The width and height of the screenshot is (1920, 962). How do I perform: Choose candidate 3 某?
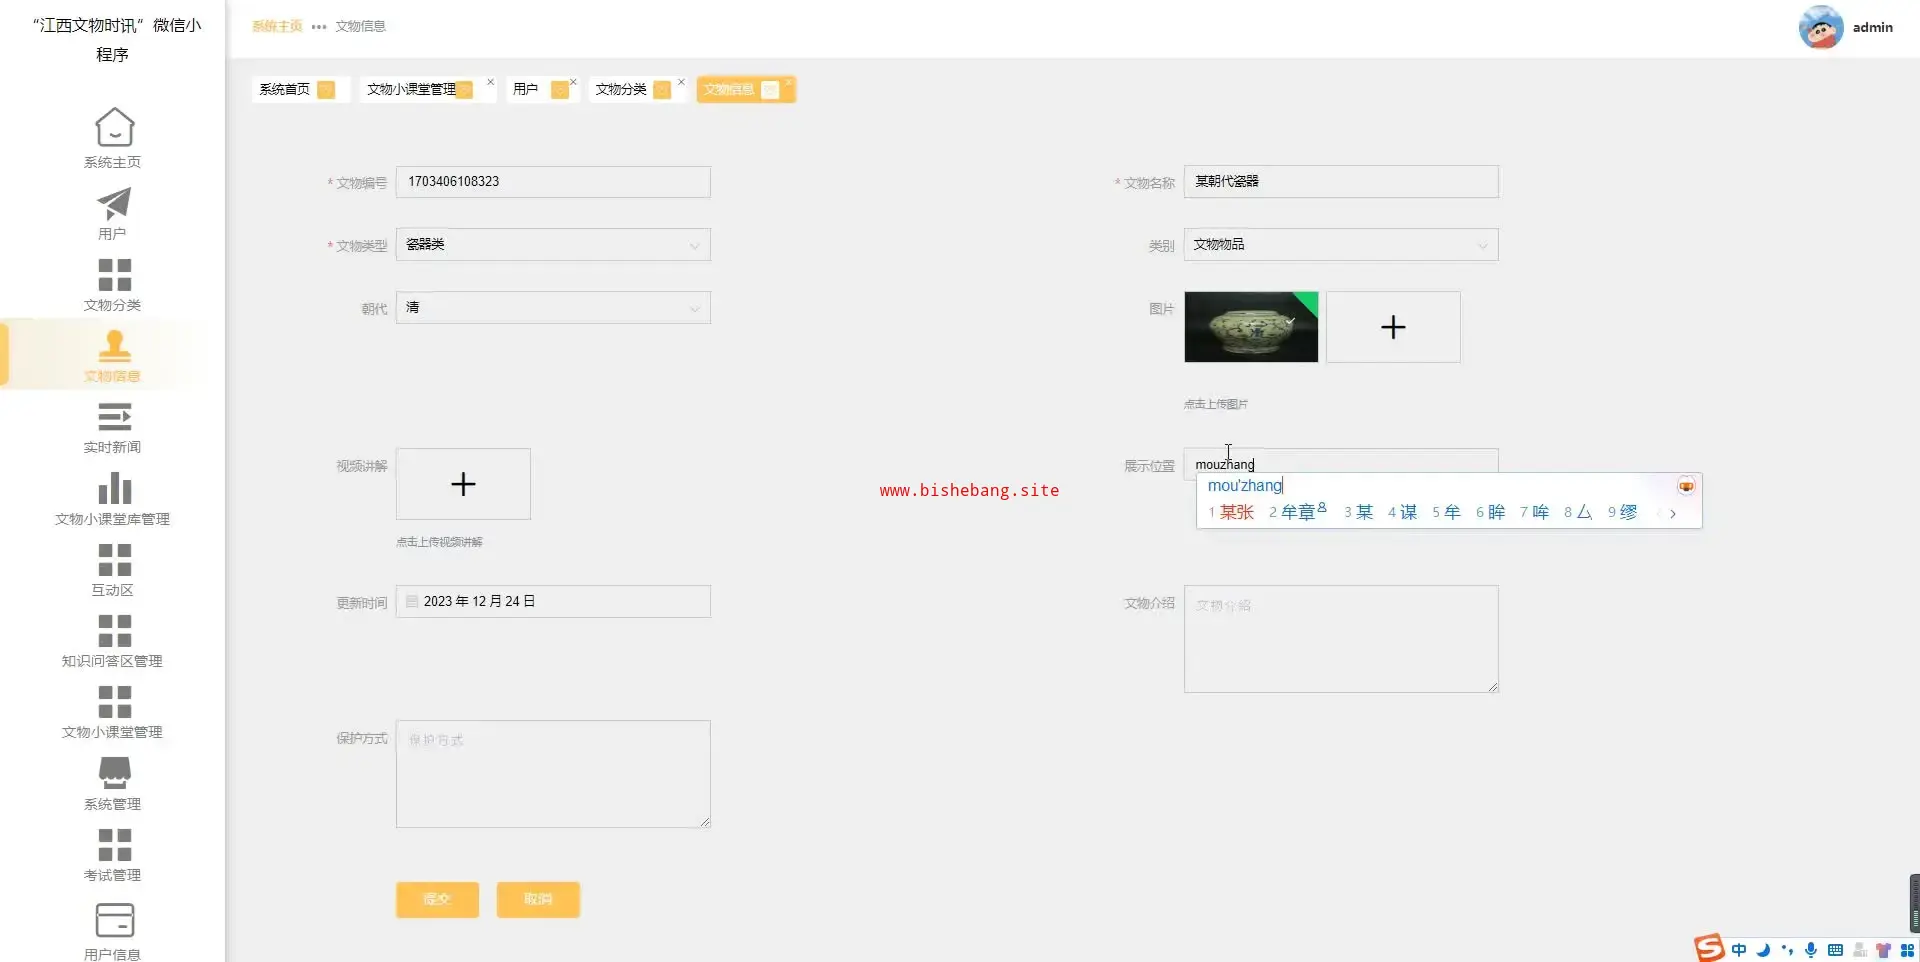tap(1358, 512)
